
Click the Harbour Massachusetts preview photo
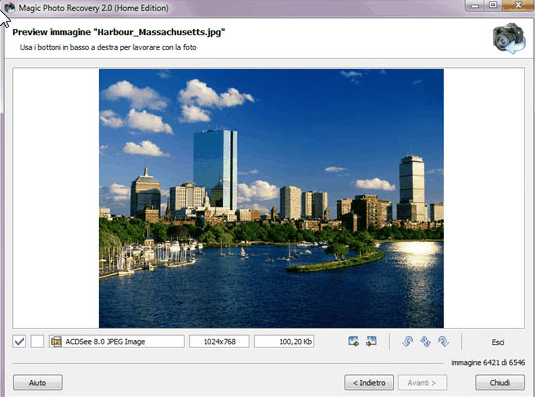point(271,198)
